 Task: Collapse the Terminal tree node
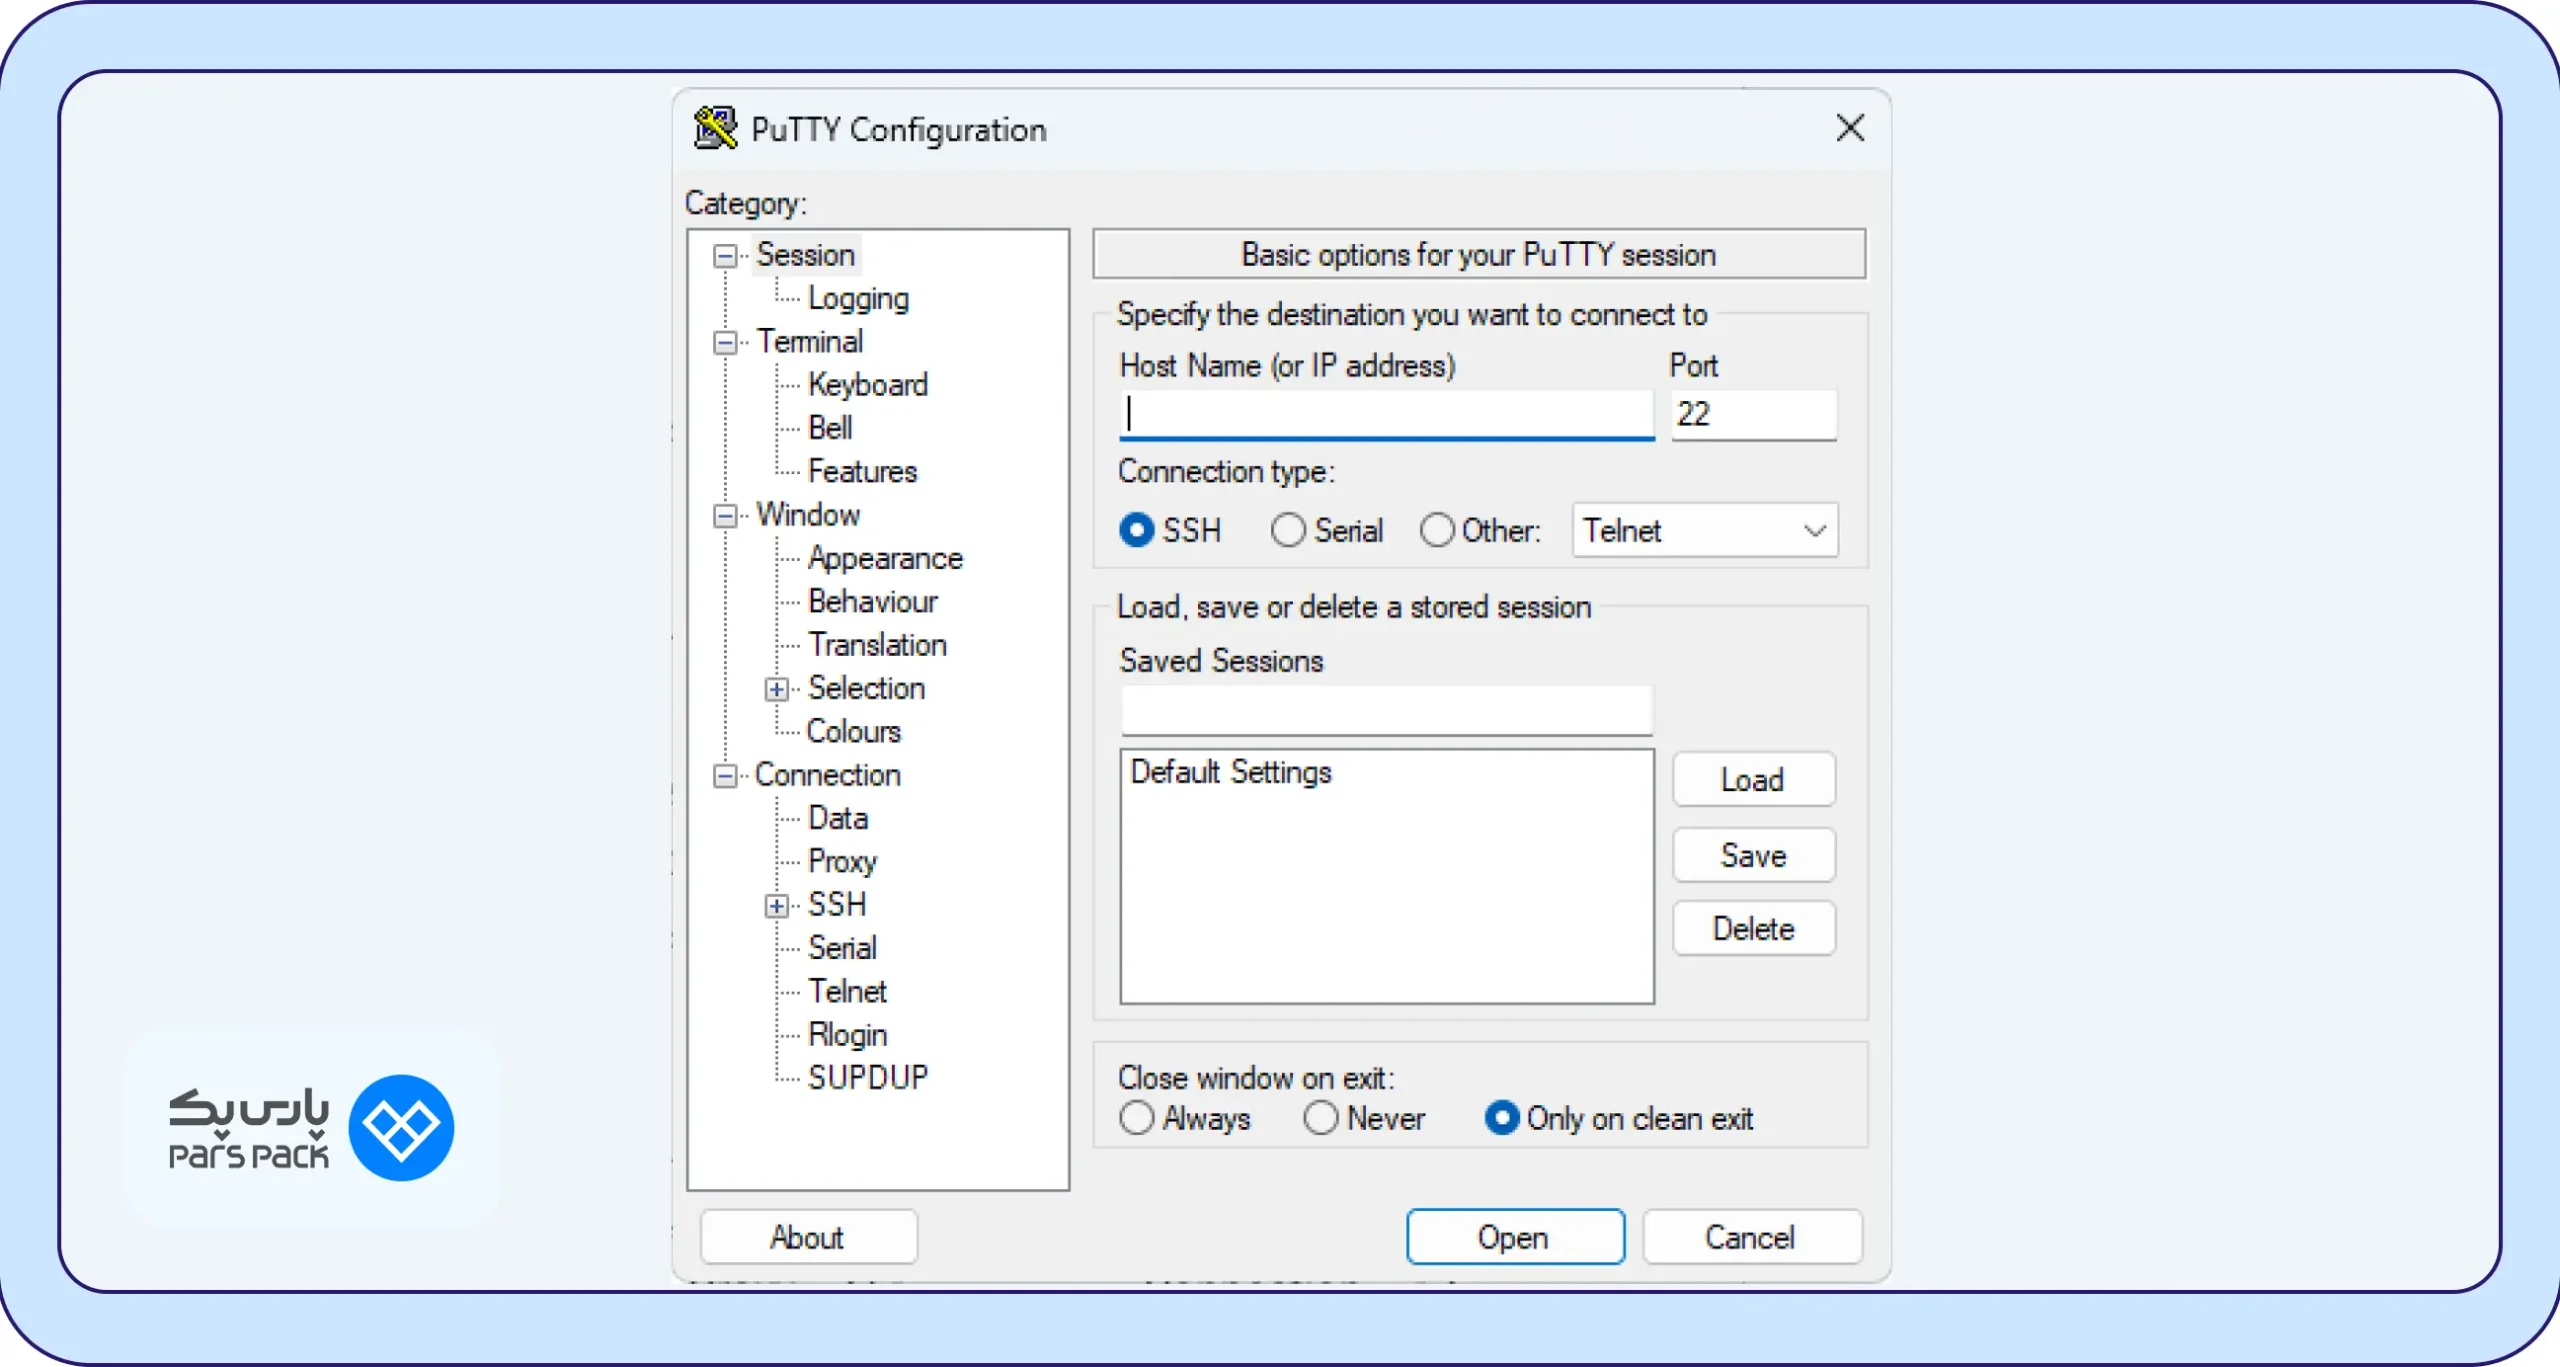click(x=725, y=343)
